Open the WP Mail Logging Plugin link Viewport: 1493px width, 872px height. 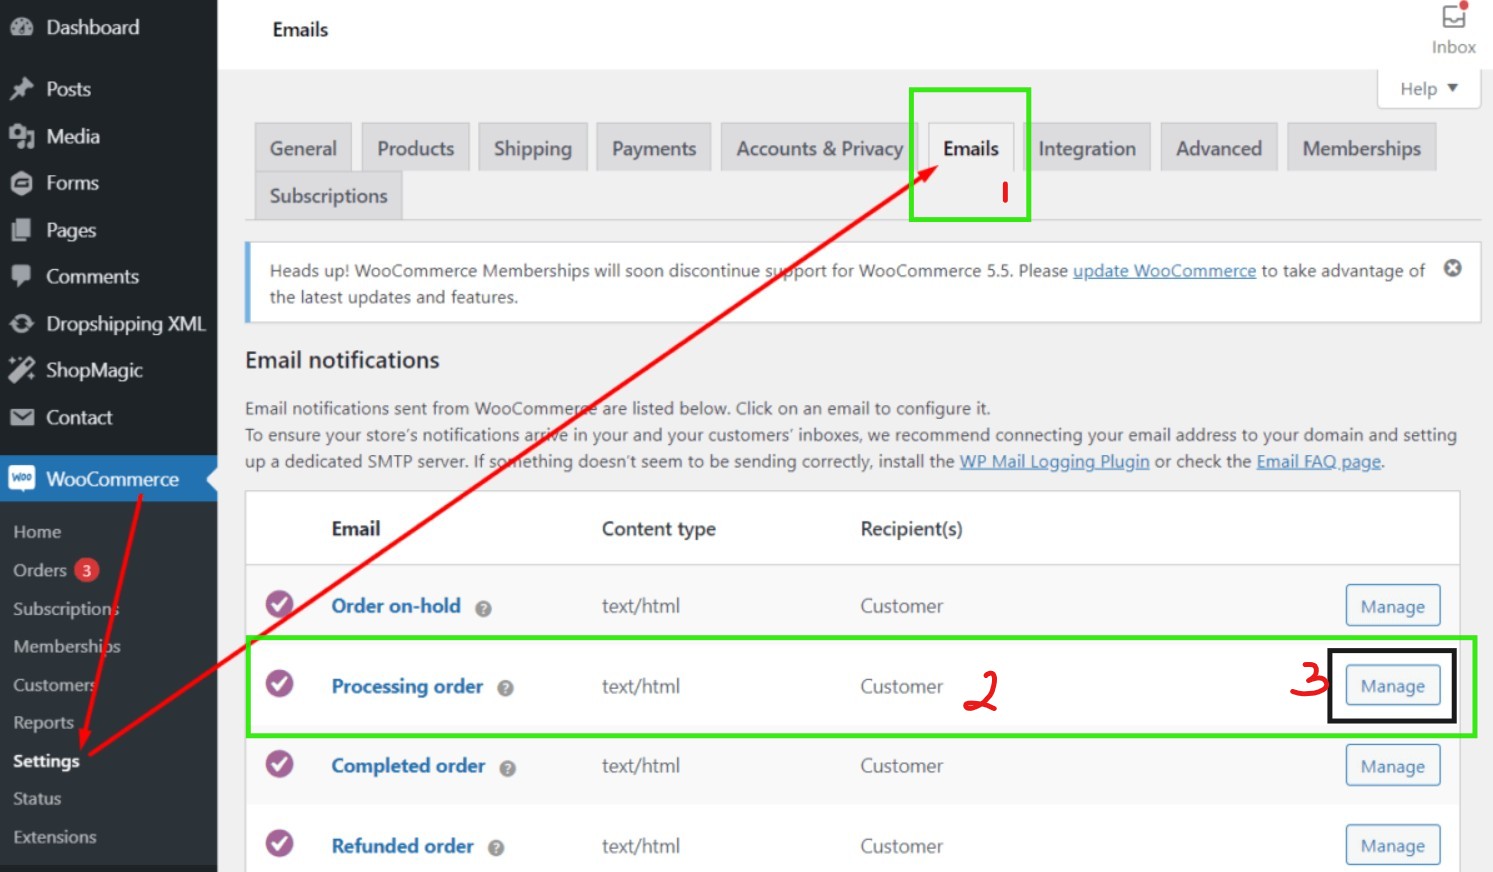point(1054,461)
